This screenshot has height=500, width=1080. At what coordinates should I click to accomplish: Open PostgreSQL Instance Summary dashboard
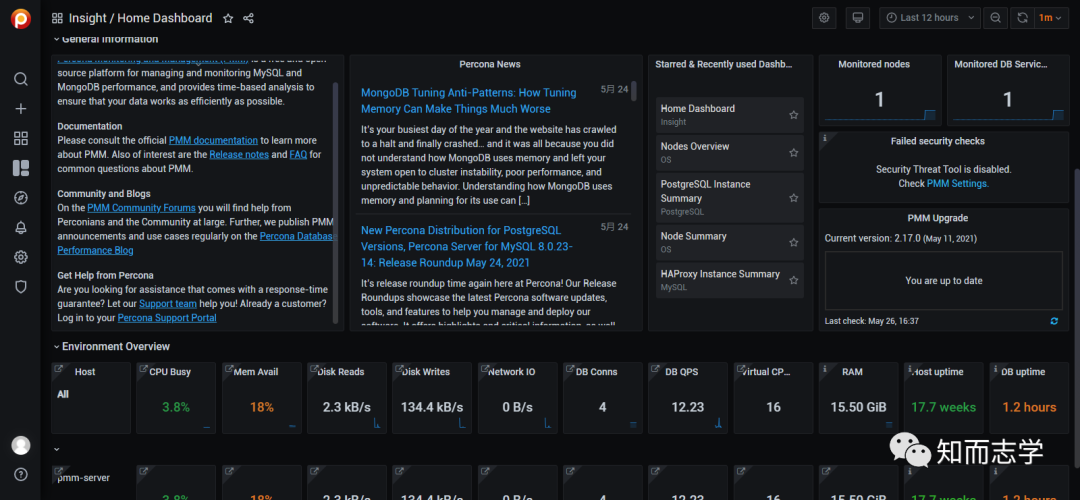[706, 191]
